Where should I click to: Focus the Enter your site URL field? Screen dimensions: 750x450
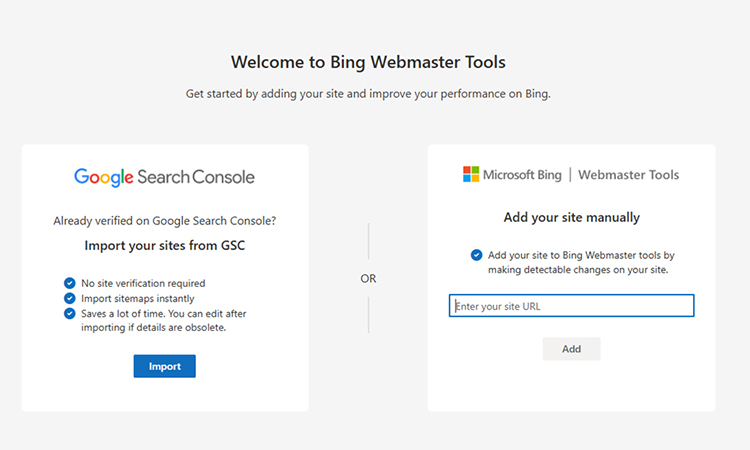pos(571,306)
